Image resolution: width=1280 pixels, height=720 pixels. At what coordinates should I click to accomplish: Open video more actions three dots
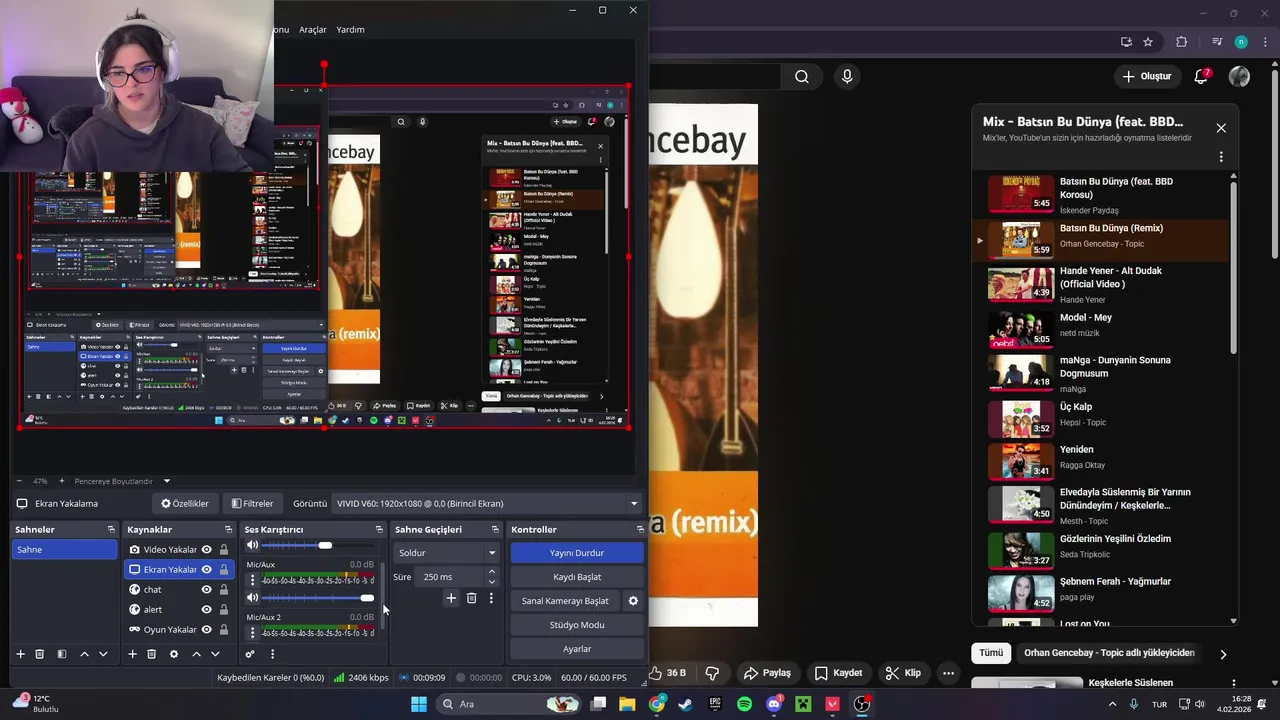pyautogui.click(x=948, y=673)
